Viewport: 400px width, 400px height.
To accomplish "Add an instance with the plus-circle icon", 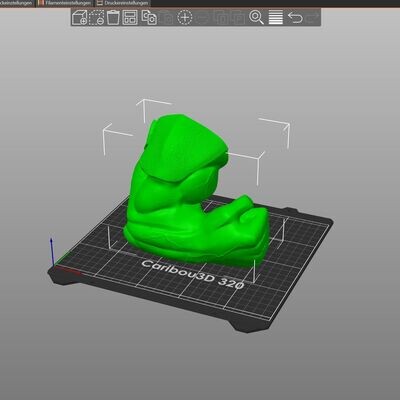I will point(185,17).
